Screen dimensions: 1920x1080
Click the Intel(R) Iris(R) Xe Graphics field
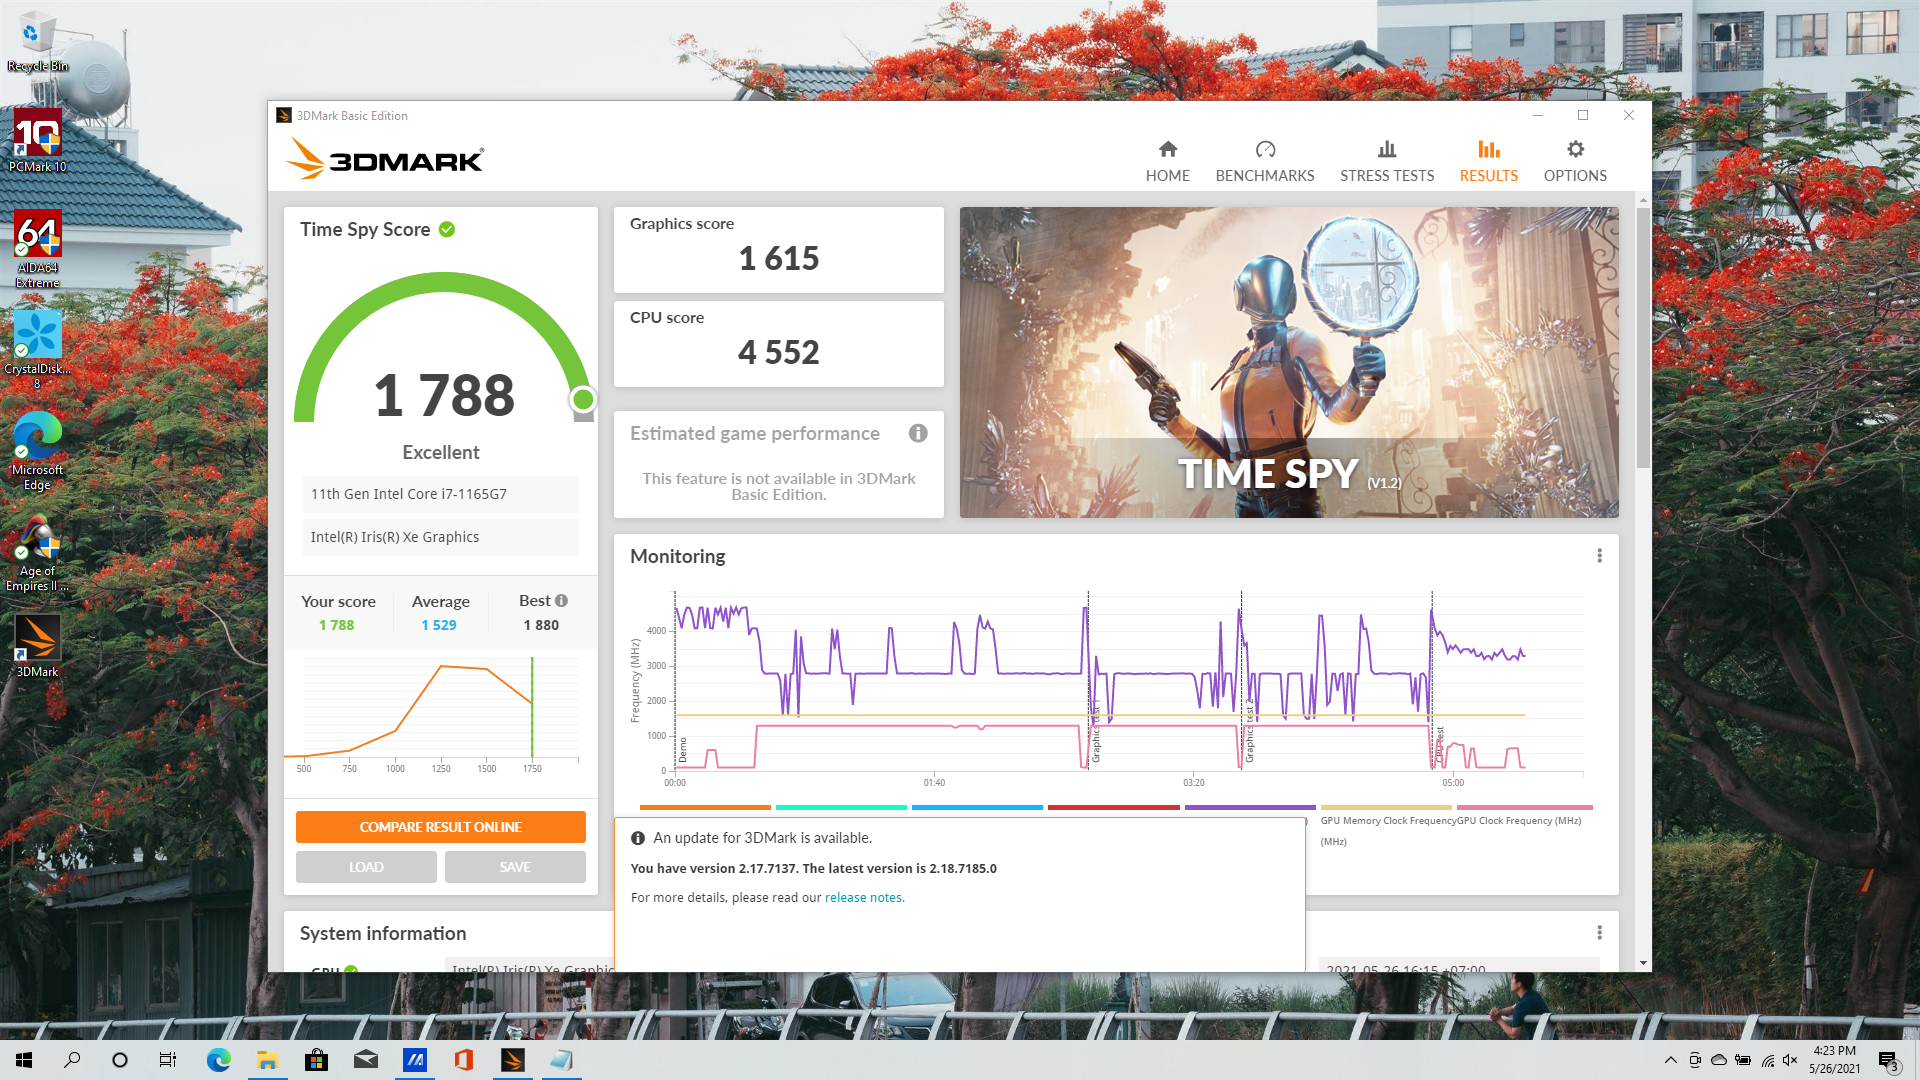pyautogui.click(x=441, y=537)
